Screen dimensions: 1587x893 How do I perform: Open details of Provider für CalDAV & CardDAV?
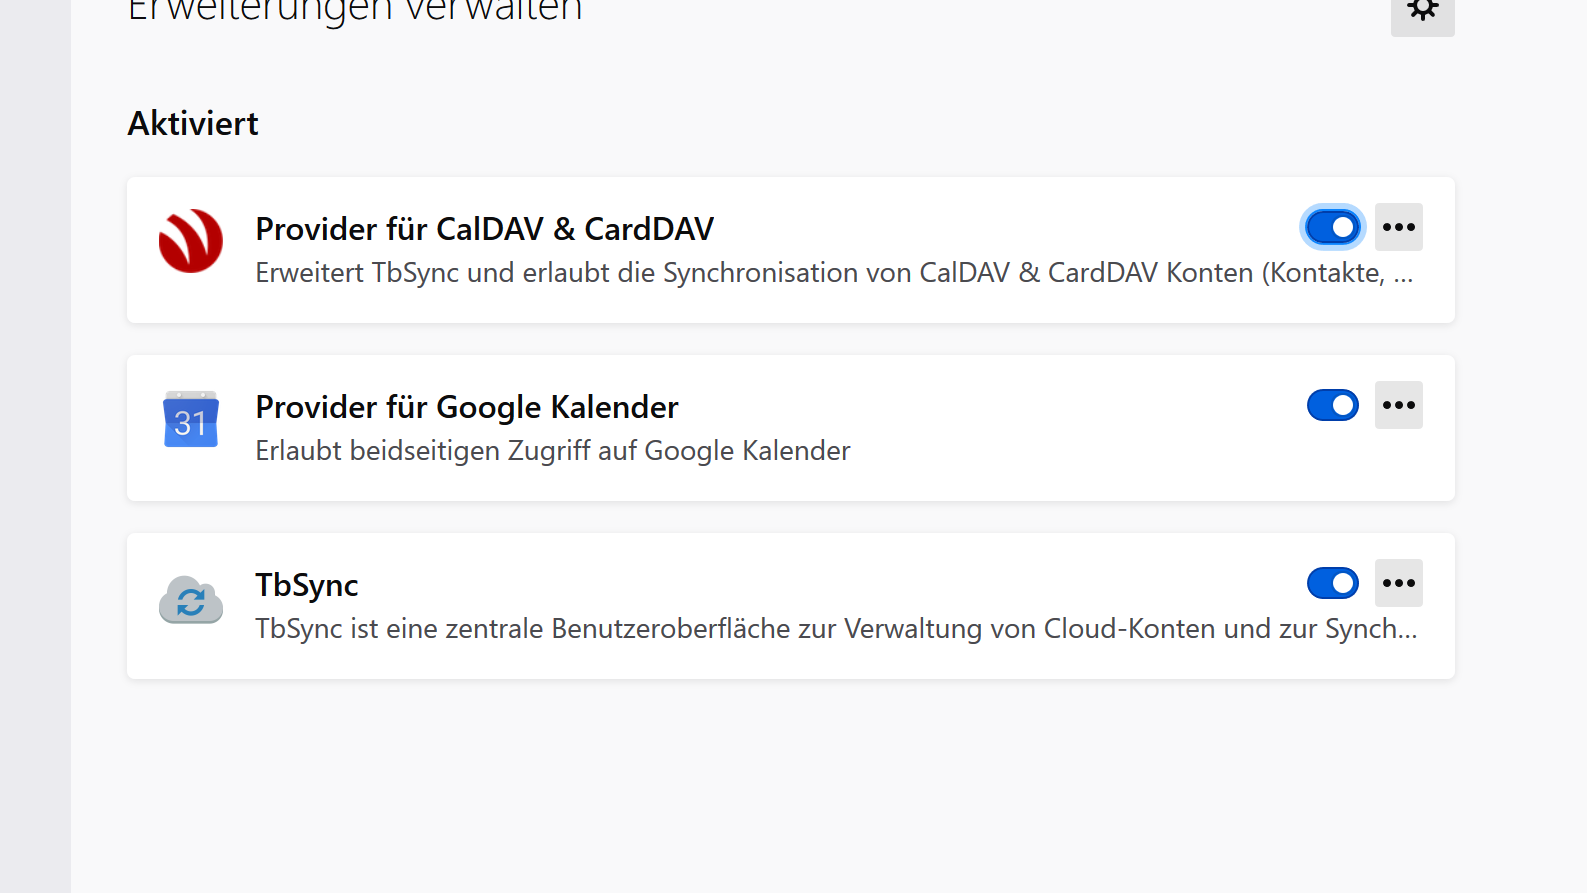click(484, 229)
